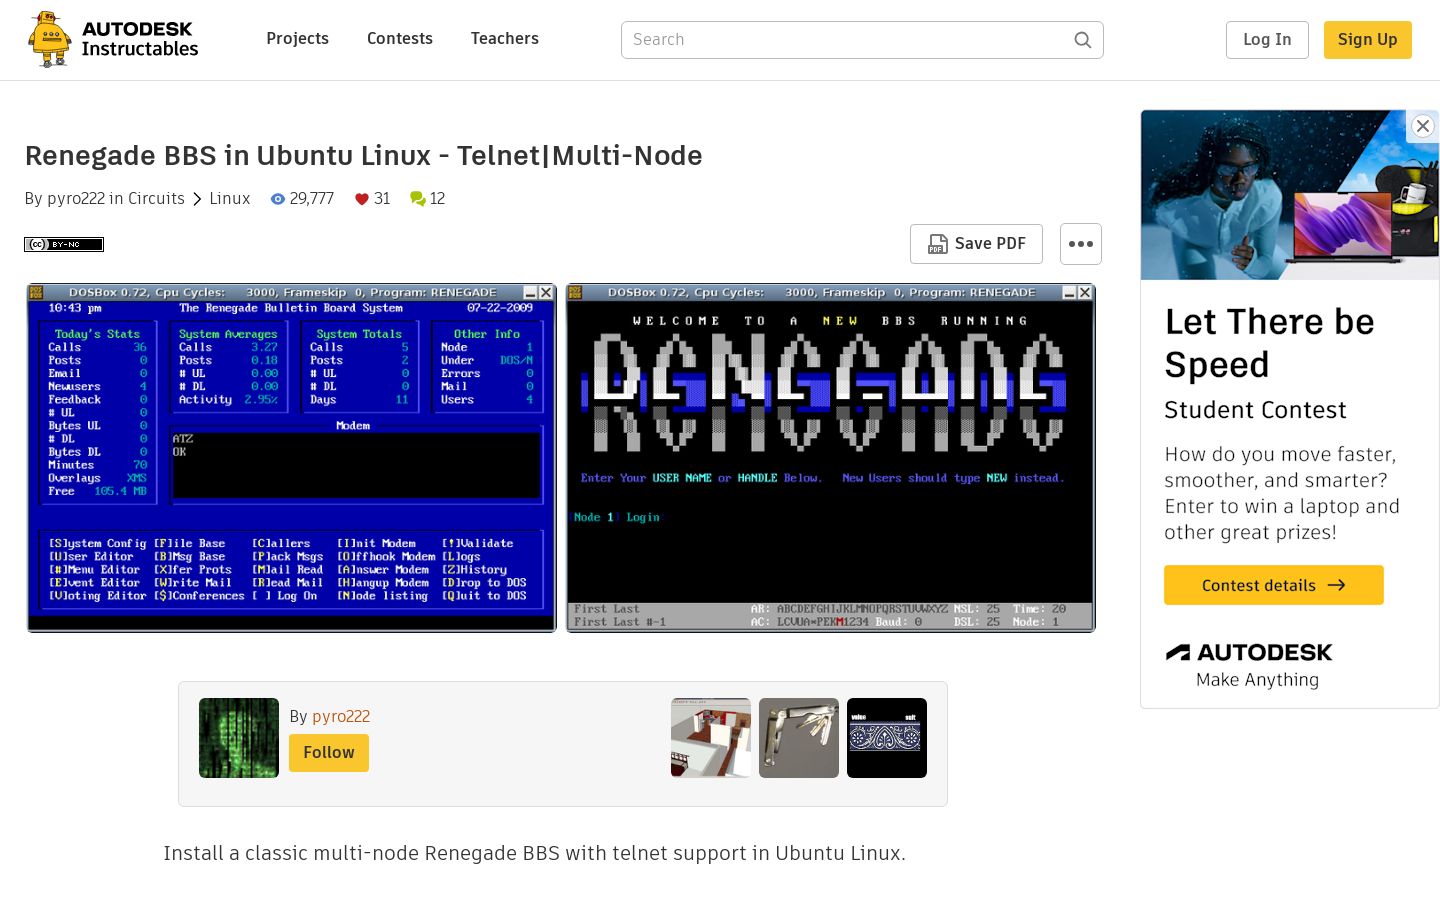Open the black bandana pattern project thumbnail

887,738
